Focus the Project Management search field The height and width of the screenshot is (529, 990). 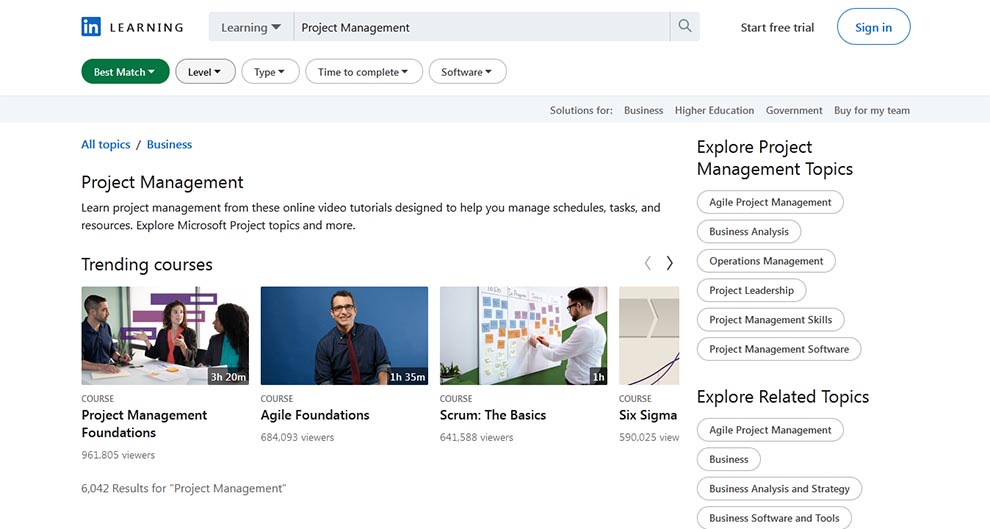(x=482, y=27)
